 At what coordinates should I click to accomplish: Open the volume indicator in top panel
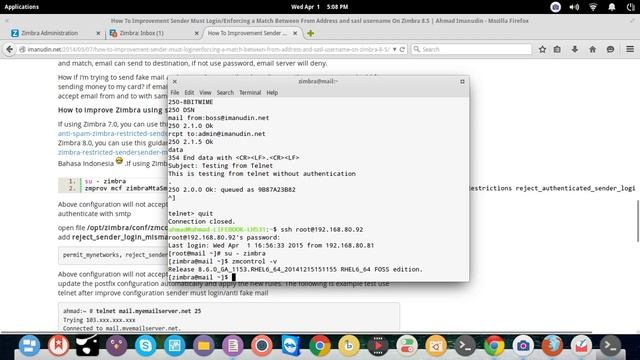coord(574,7)
